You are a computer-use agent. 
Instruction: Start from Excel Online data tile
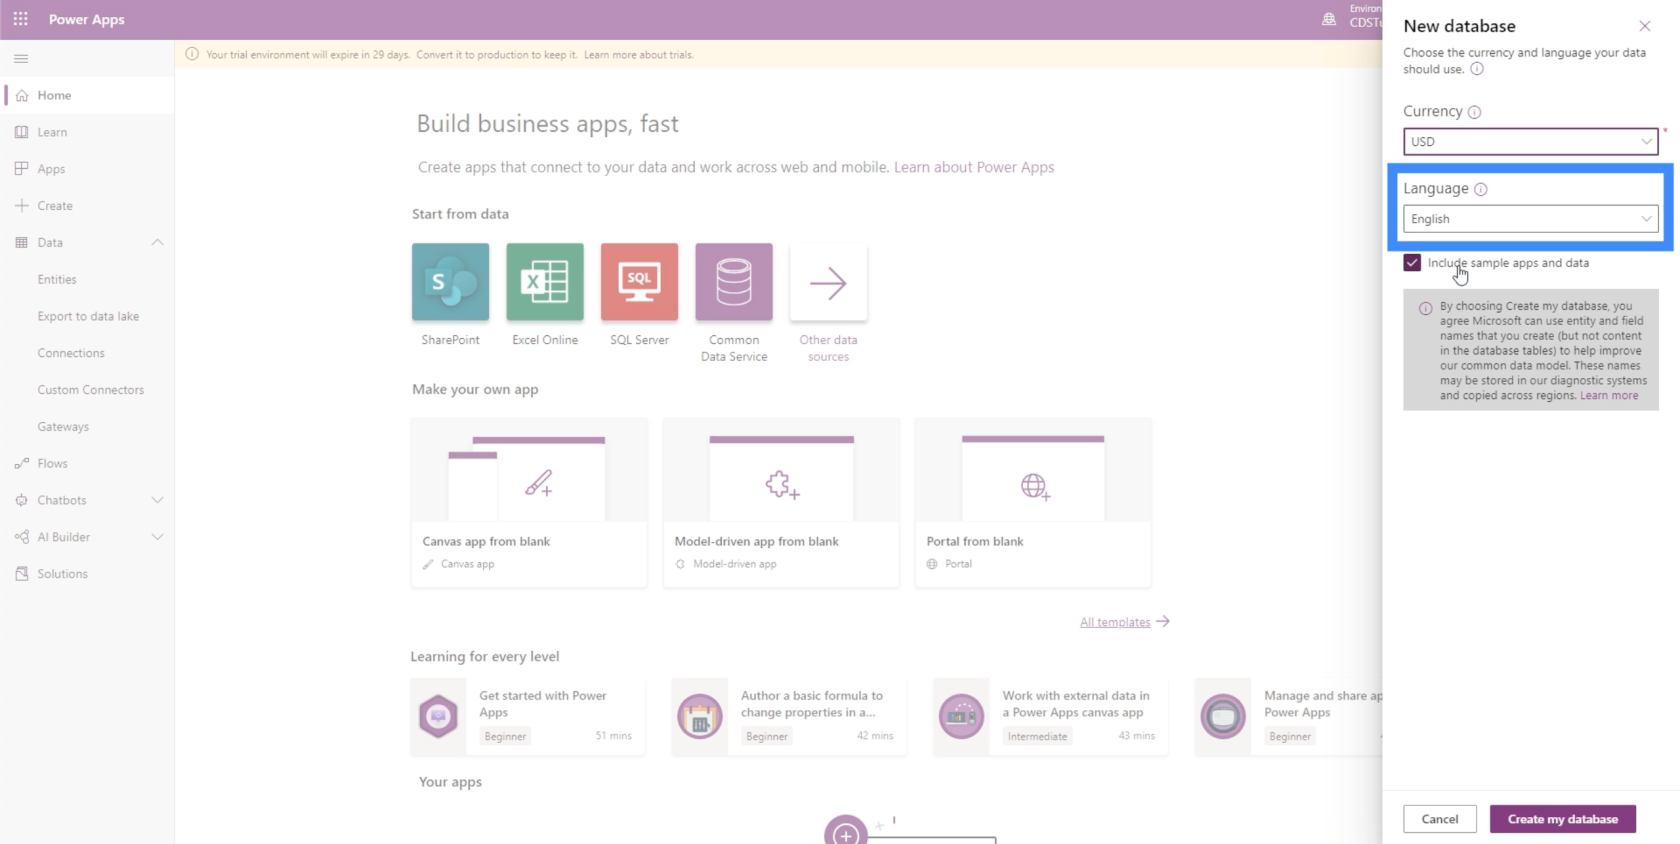[x=545, y=282]
